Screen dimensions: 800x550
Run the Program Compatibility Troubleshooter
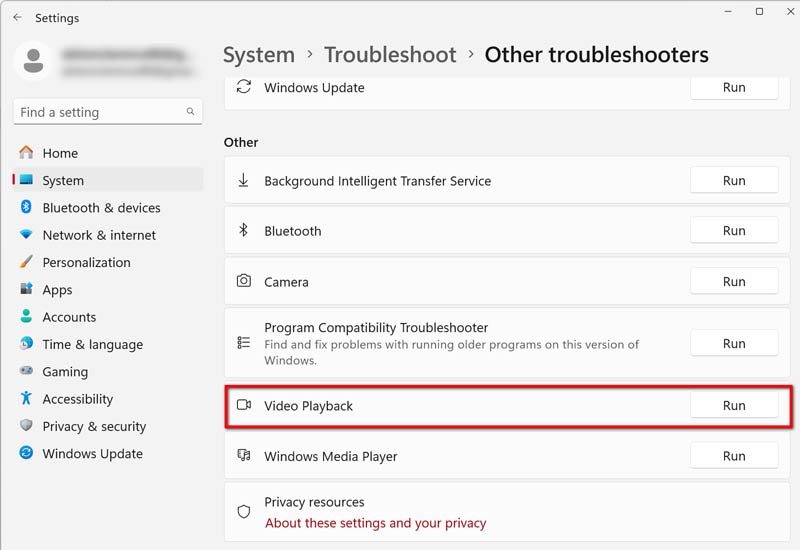(x=734, y=343)
